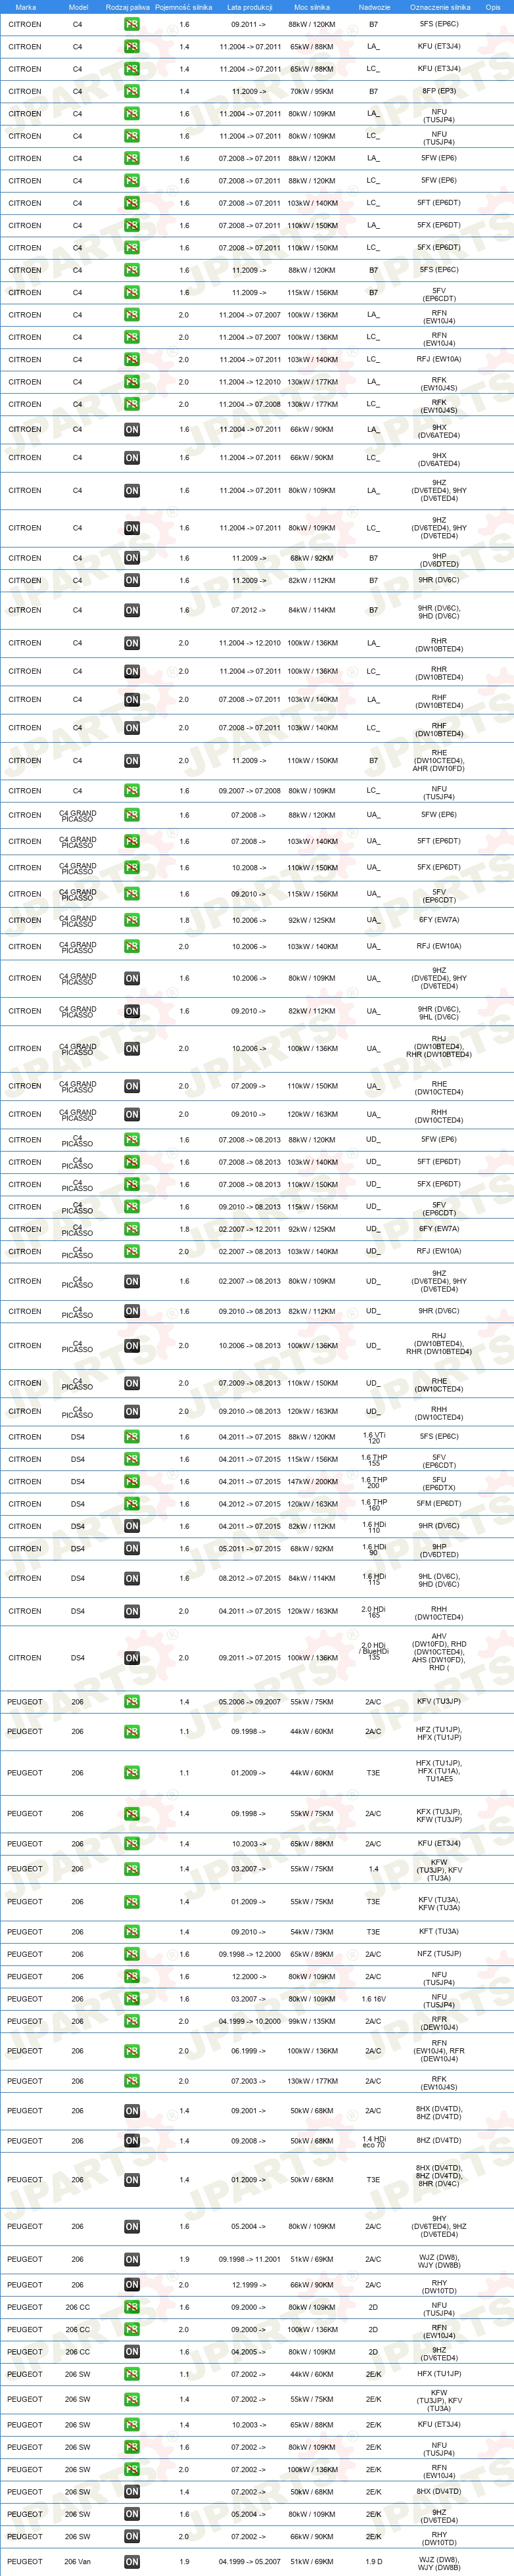Screen dimensions: 514x2576
Task: Click the Lata produkcji column header
Action: [249, 7]
